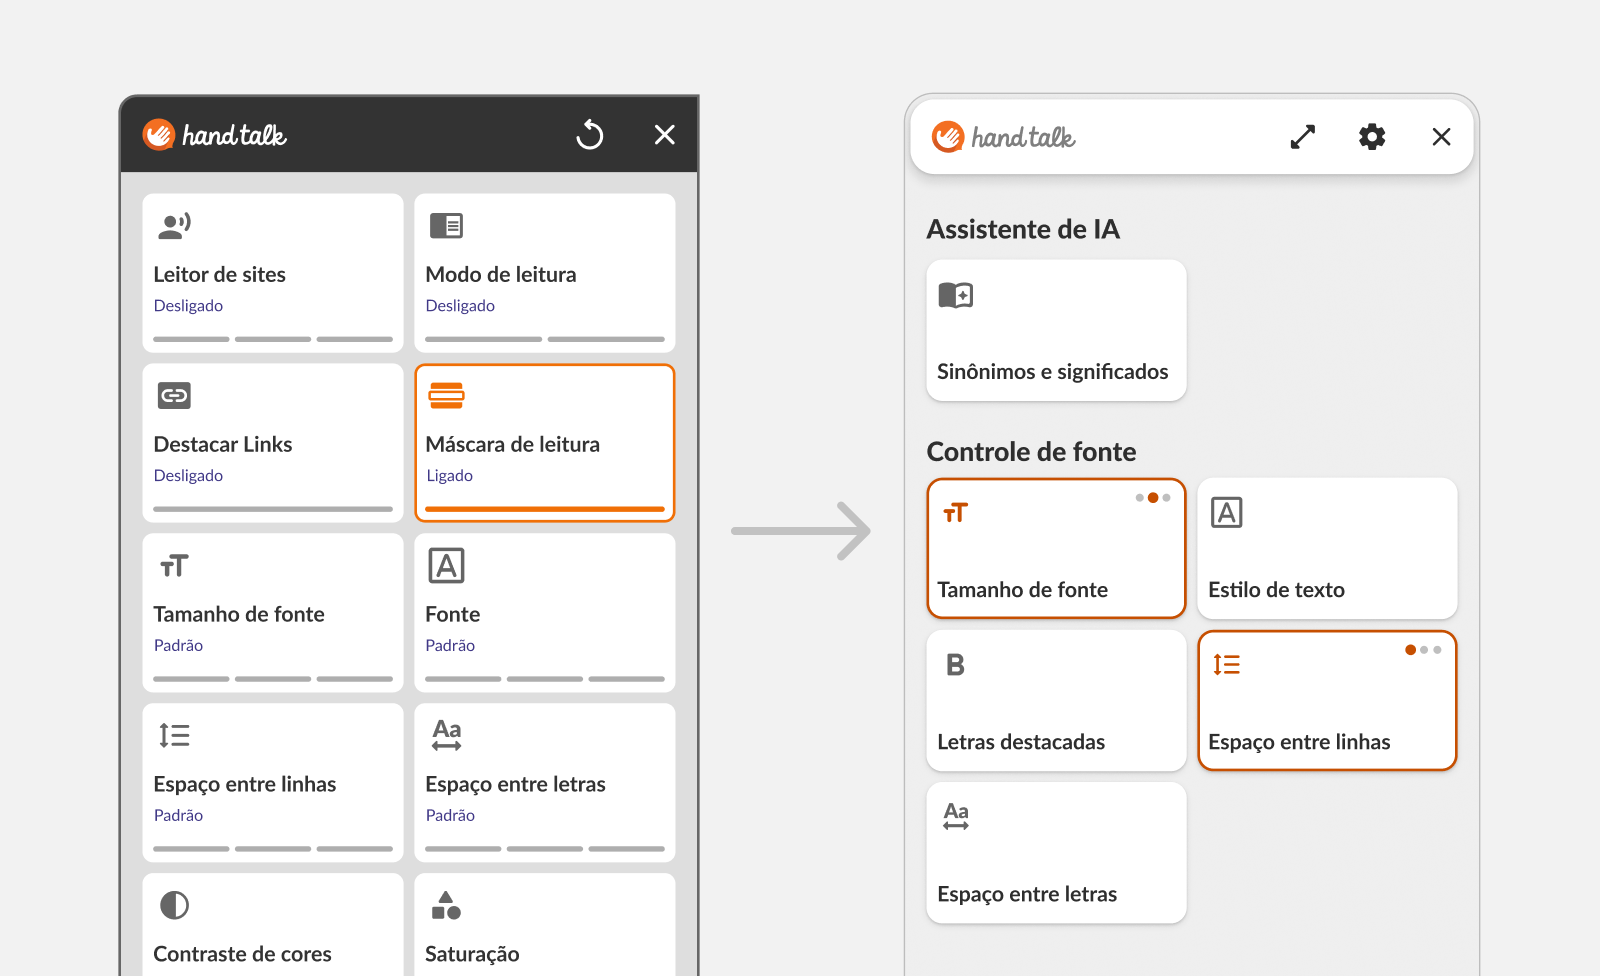Image resolution: width=1600 pixels, height=976 pixels.
Task: Select Espaço entre letras in the right panel
Action: coord(1056,853)
